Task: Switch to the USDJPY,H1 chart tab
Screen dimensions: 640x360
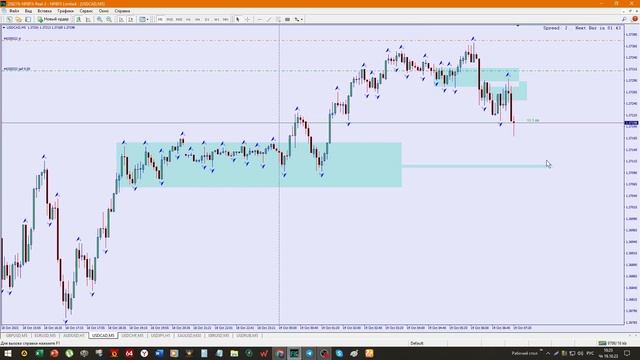Action: click(160, 336)
